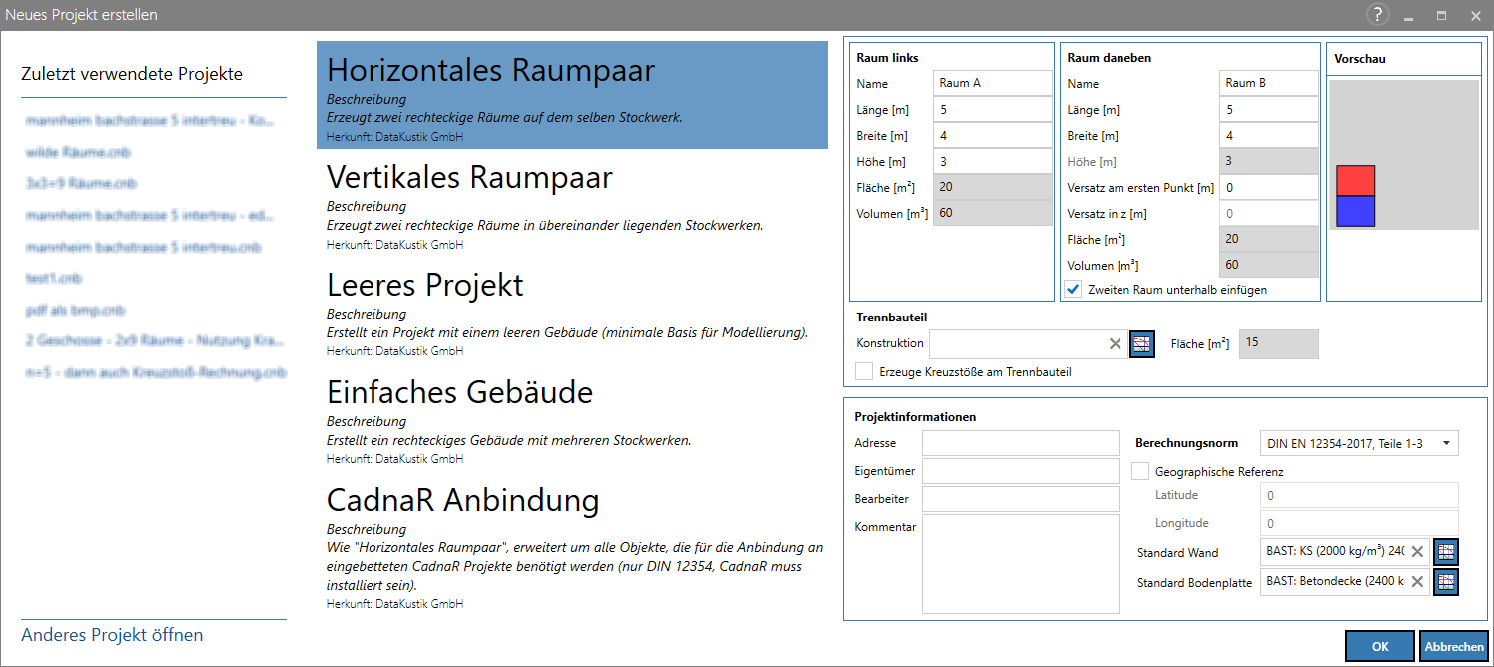Click the Versatz in z field

[1269, 213]
